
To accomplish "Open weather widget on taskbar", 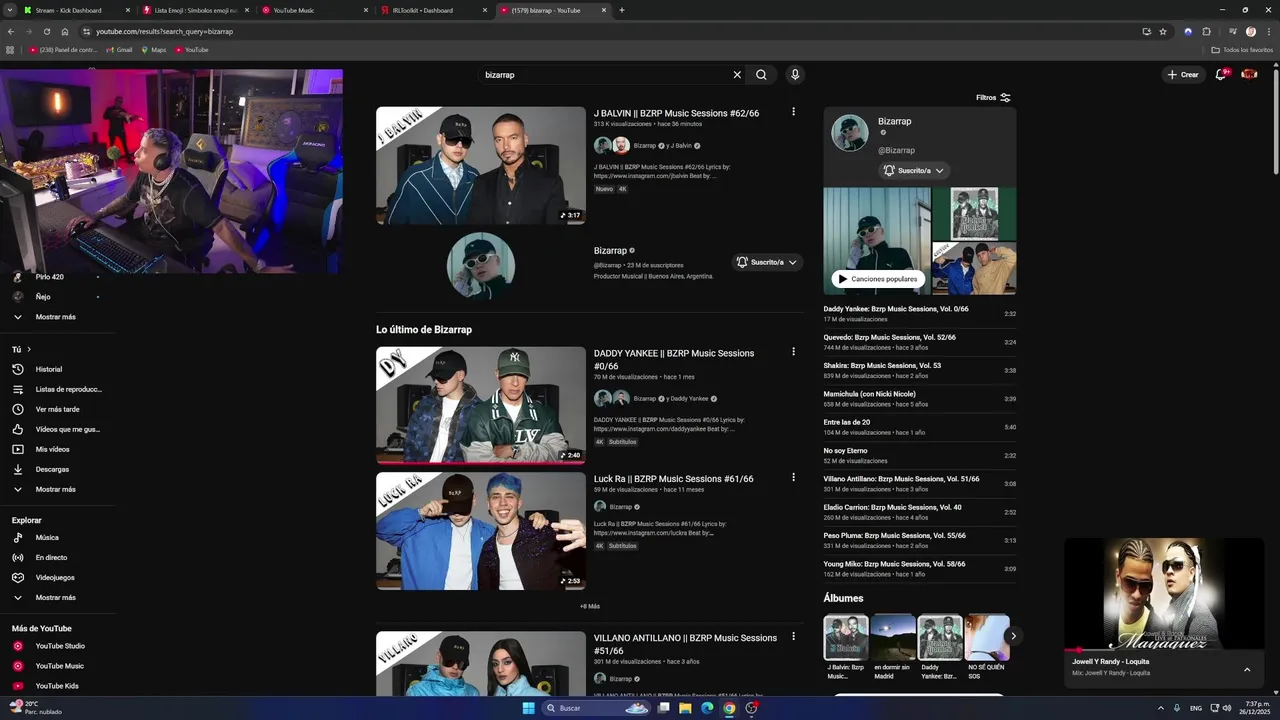I will click(x=38, y=707).
